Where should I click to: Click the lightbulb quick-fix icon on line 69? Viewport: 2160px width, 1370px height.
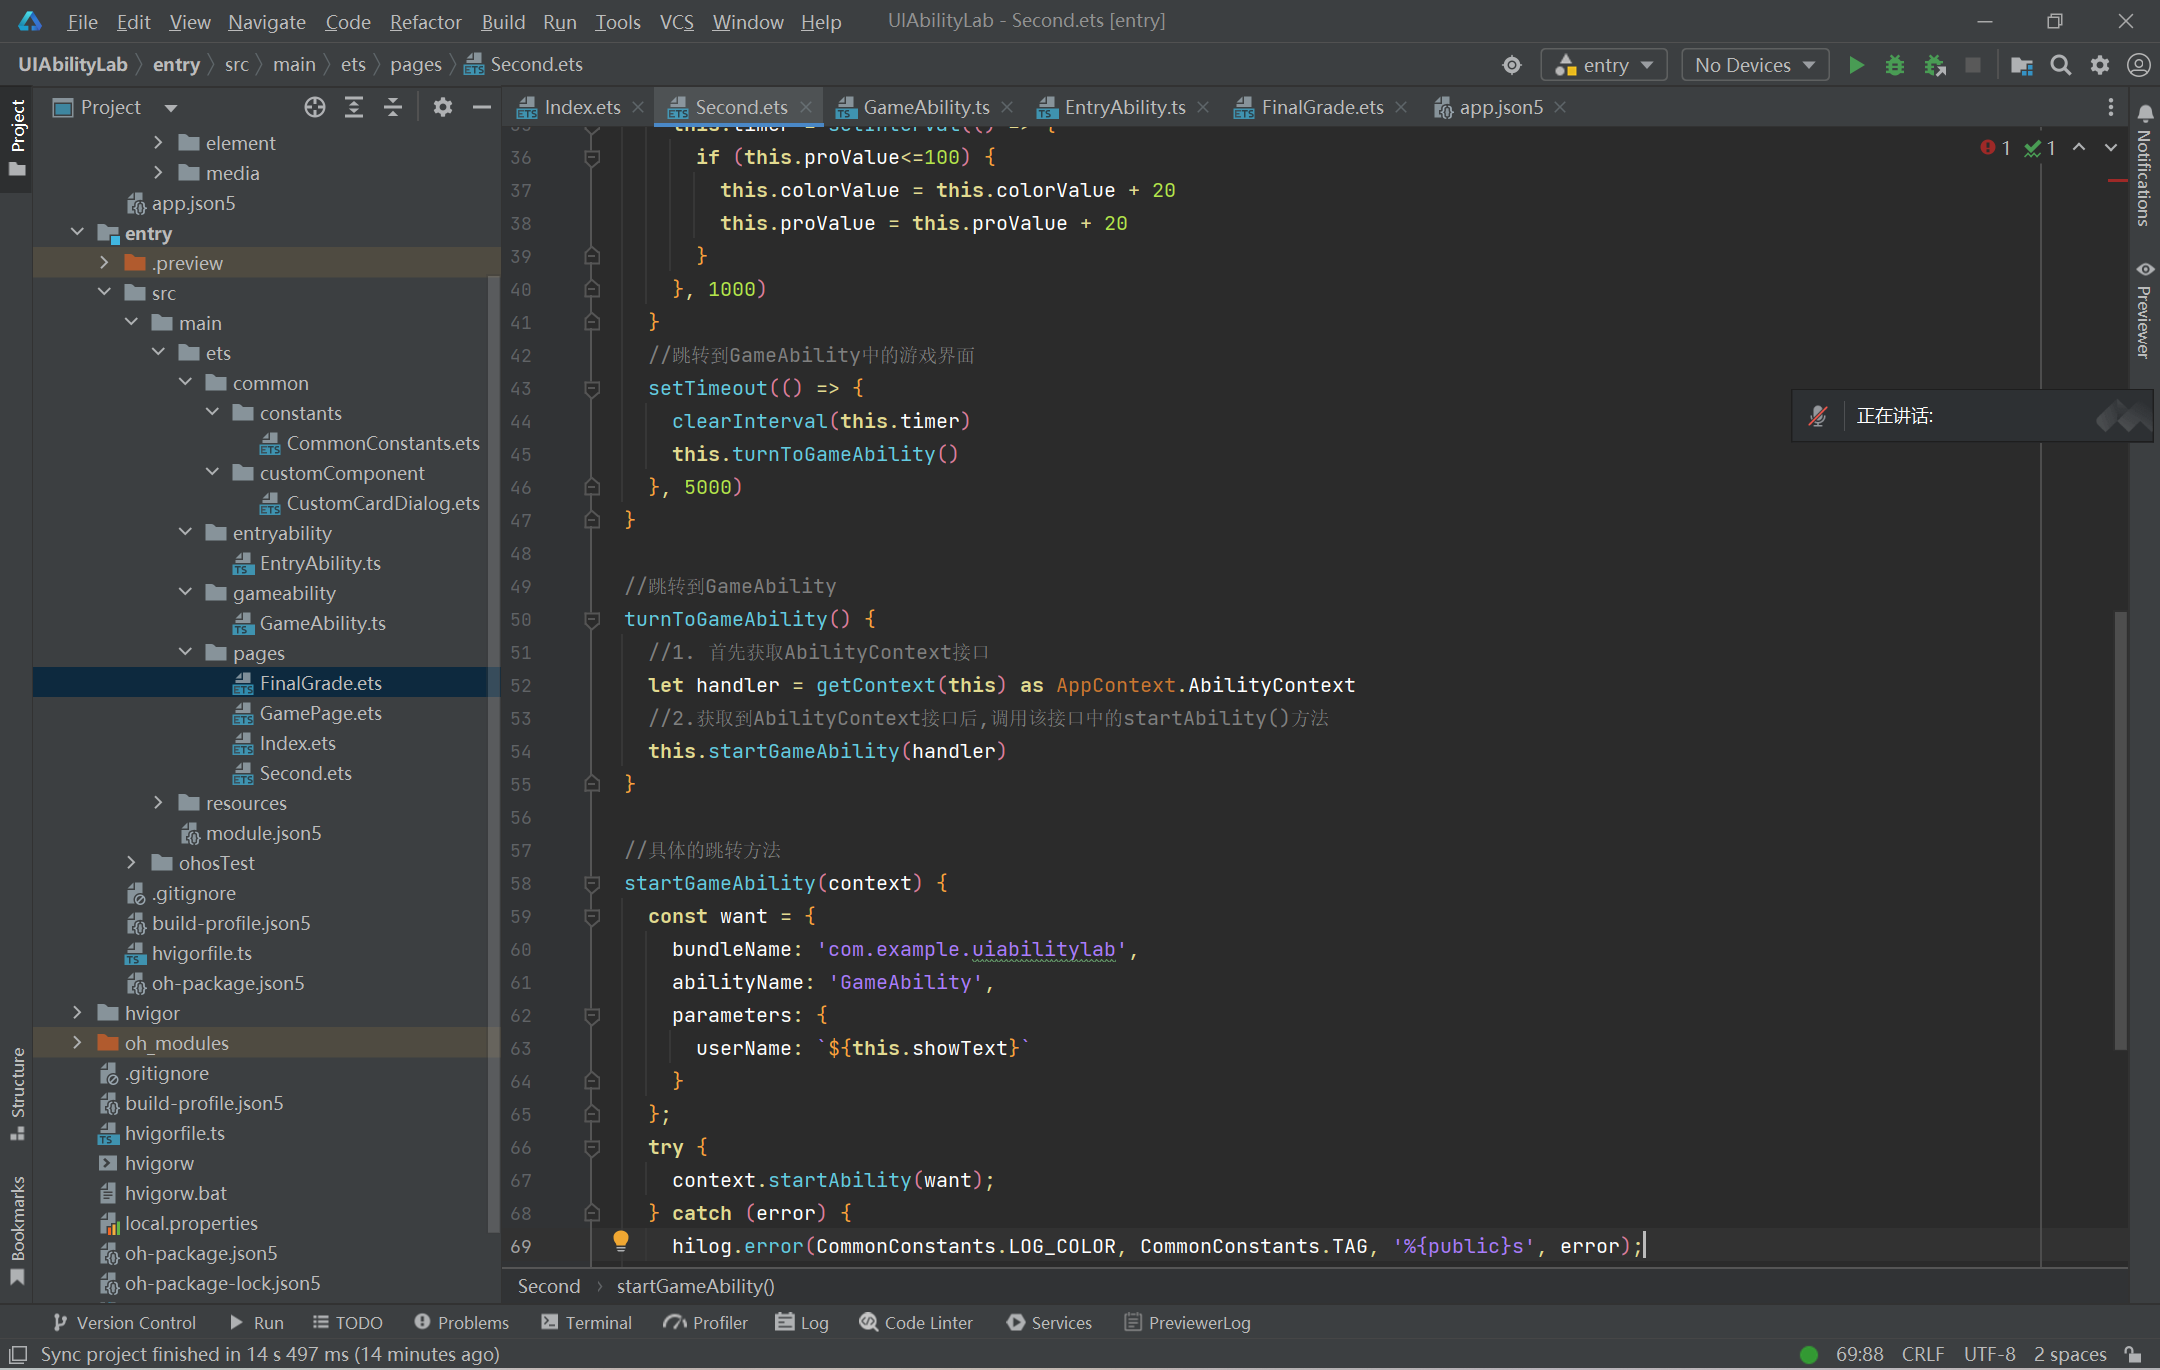[x=621, y=1241]
